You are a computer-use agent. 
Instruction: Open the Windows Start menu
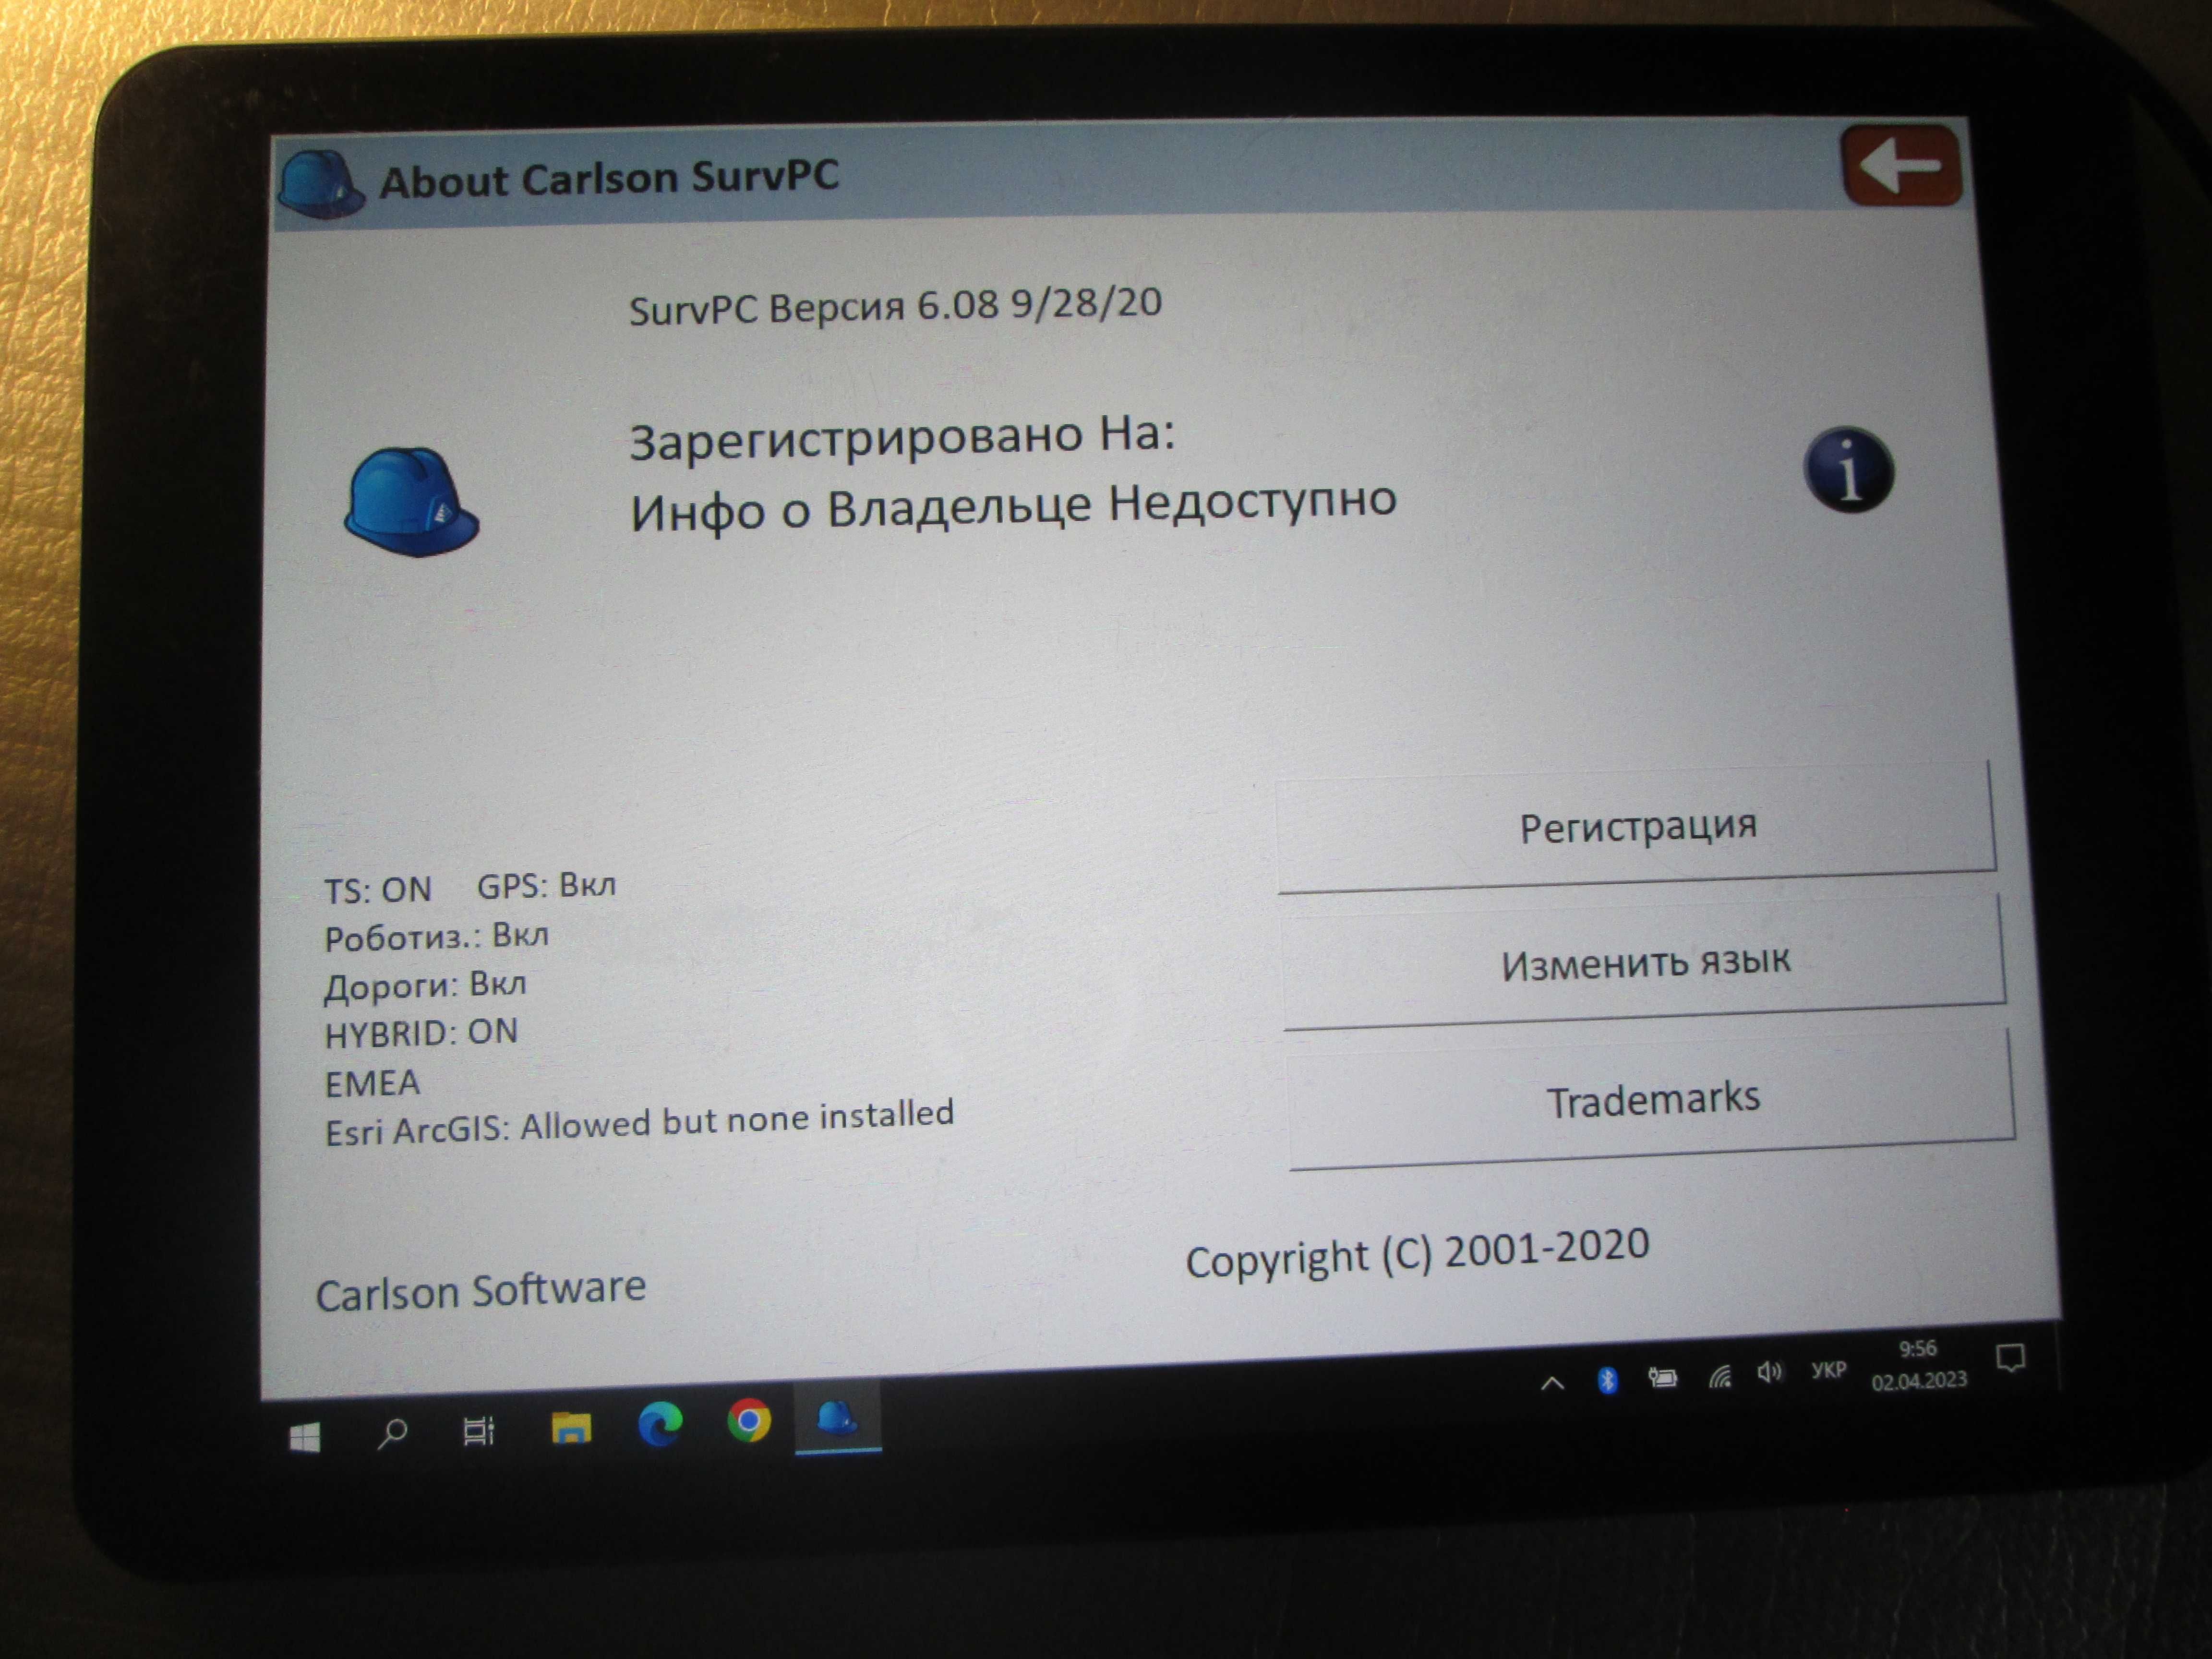(x=304, y=1438)
